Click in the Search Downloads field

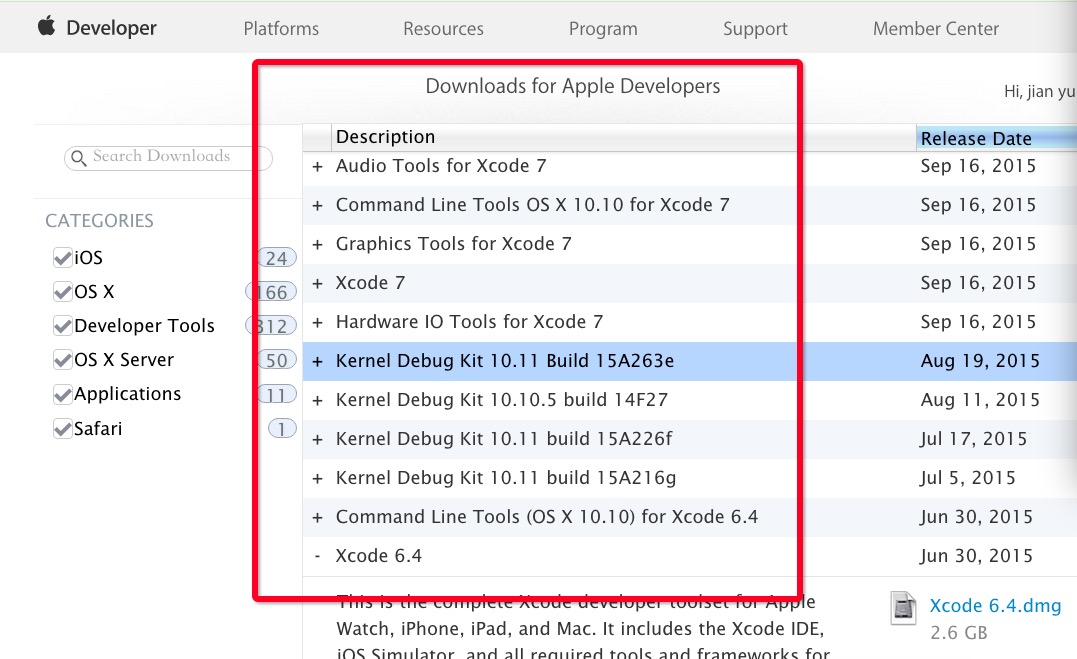click(x=168, y=157)
